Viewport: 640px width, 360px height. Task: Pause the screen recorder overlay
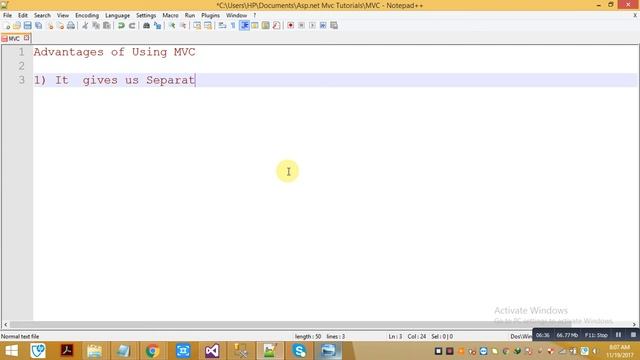[618, 335]
